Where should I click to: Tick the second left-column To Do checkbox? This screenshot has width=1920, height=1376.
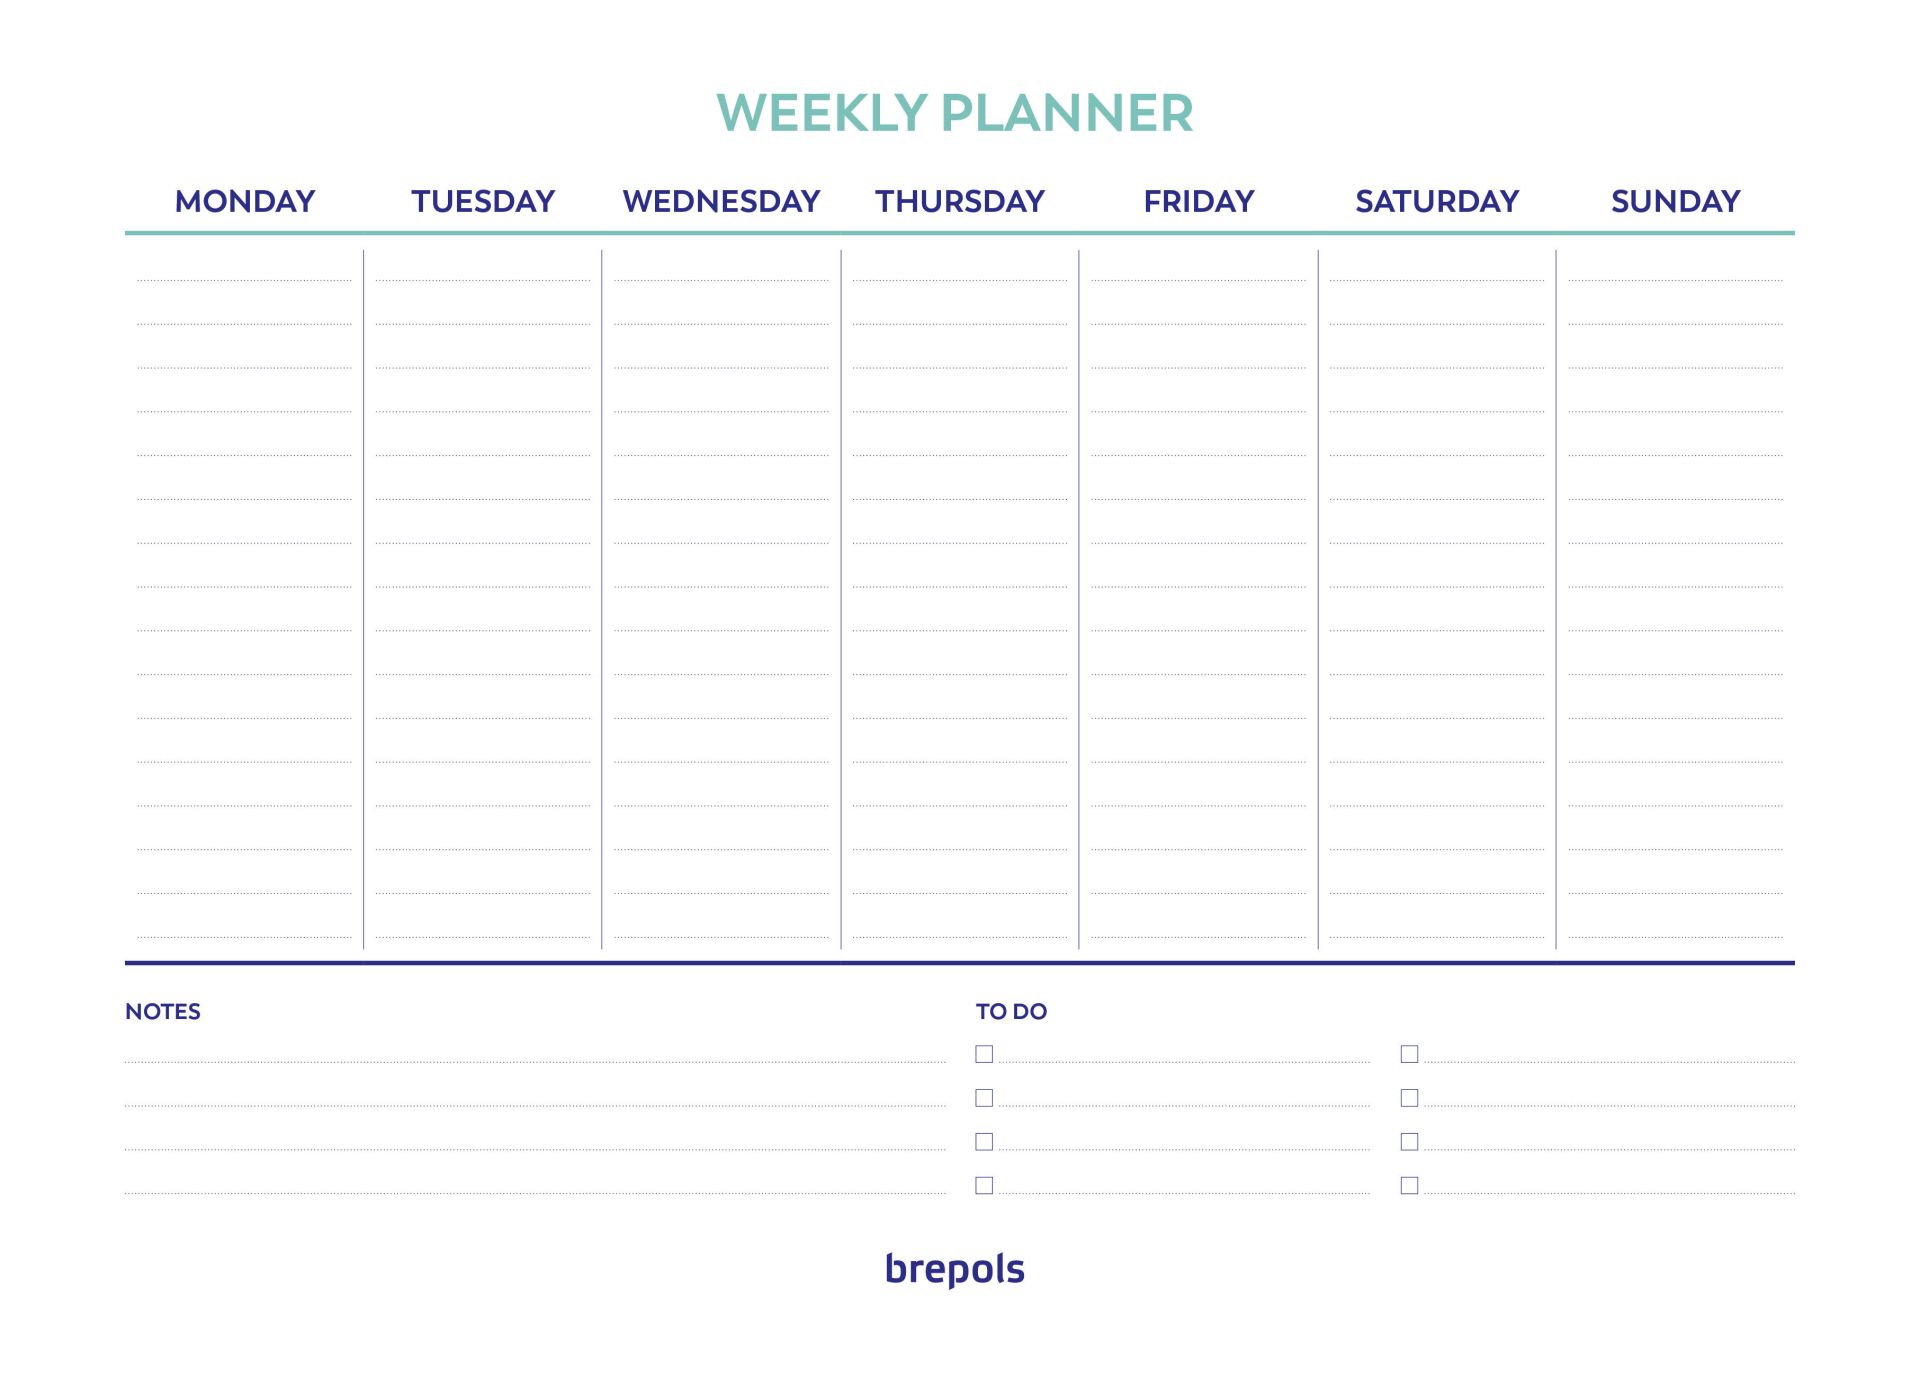(984, 1098)
